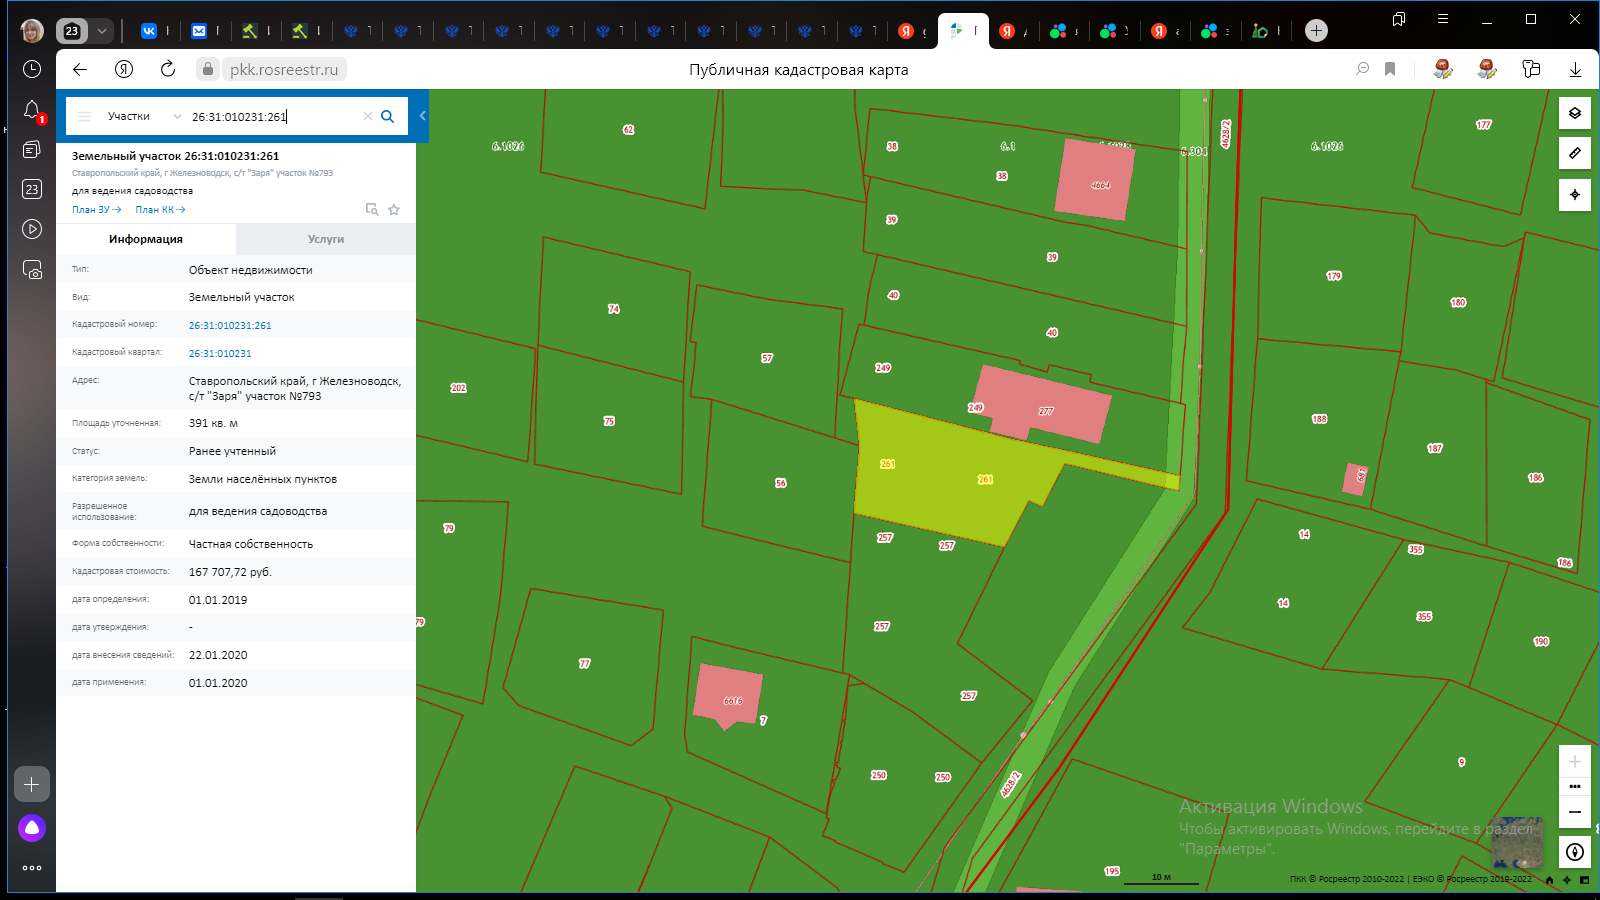Screen dimensions: 1600x900
Task: Open the video player icon in sidebar
Action: click(32, 229)
